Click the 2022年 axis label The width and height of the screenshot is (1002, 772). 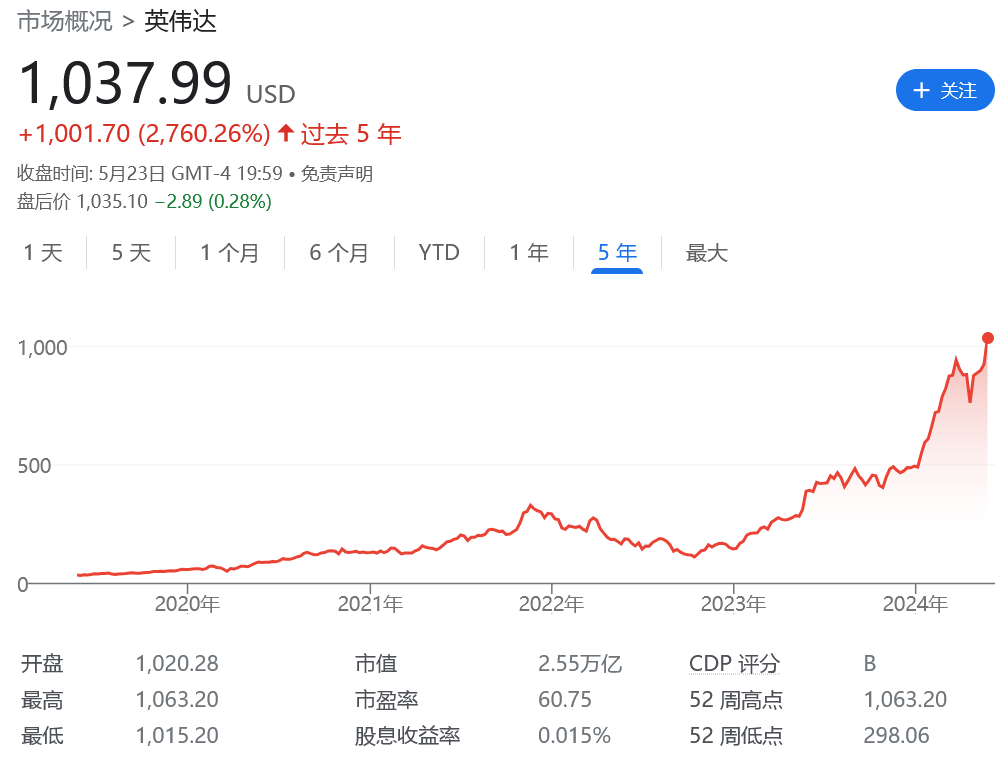[551, 604]
